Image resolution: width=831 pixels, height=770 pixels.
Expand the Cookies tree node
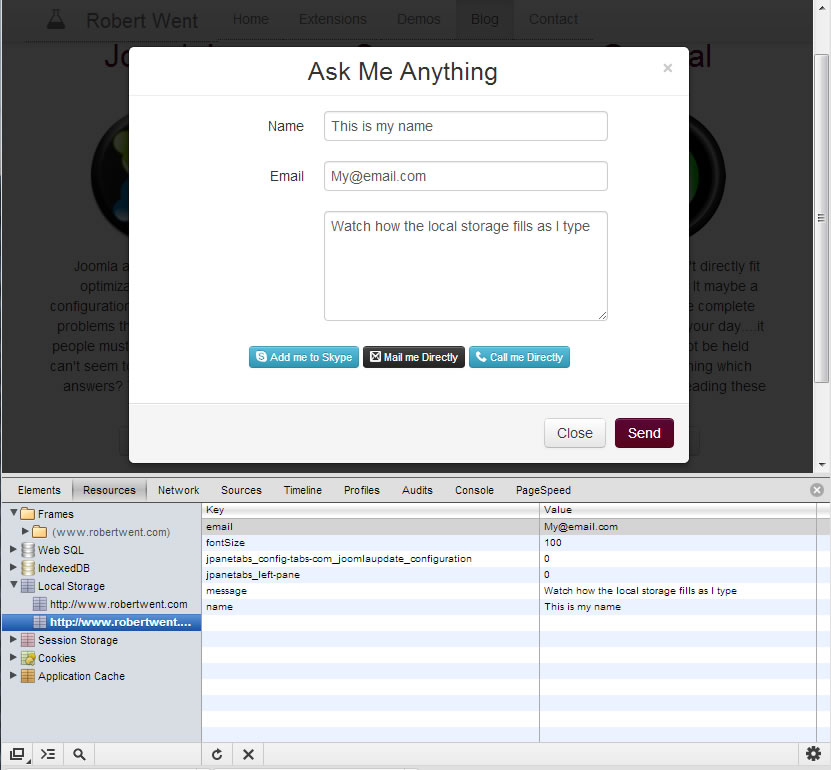click(x=13, y=658)
